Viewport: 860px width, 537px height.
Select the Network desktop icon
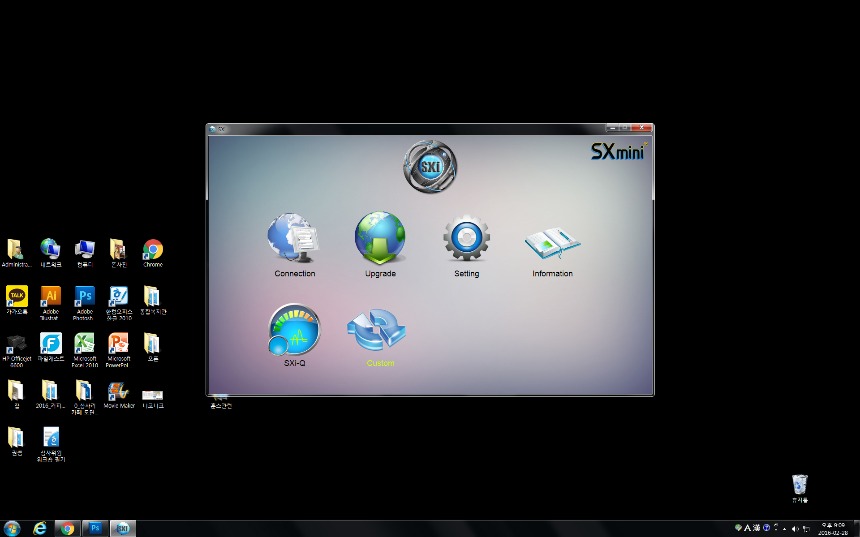click(x=50, y=253)
